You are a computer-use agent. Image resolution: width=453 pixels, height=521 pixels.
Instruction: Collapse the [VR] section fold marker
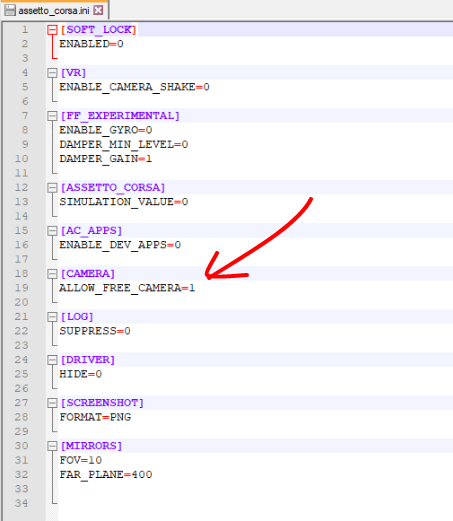pyautogui.click(x=52, y=73)
